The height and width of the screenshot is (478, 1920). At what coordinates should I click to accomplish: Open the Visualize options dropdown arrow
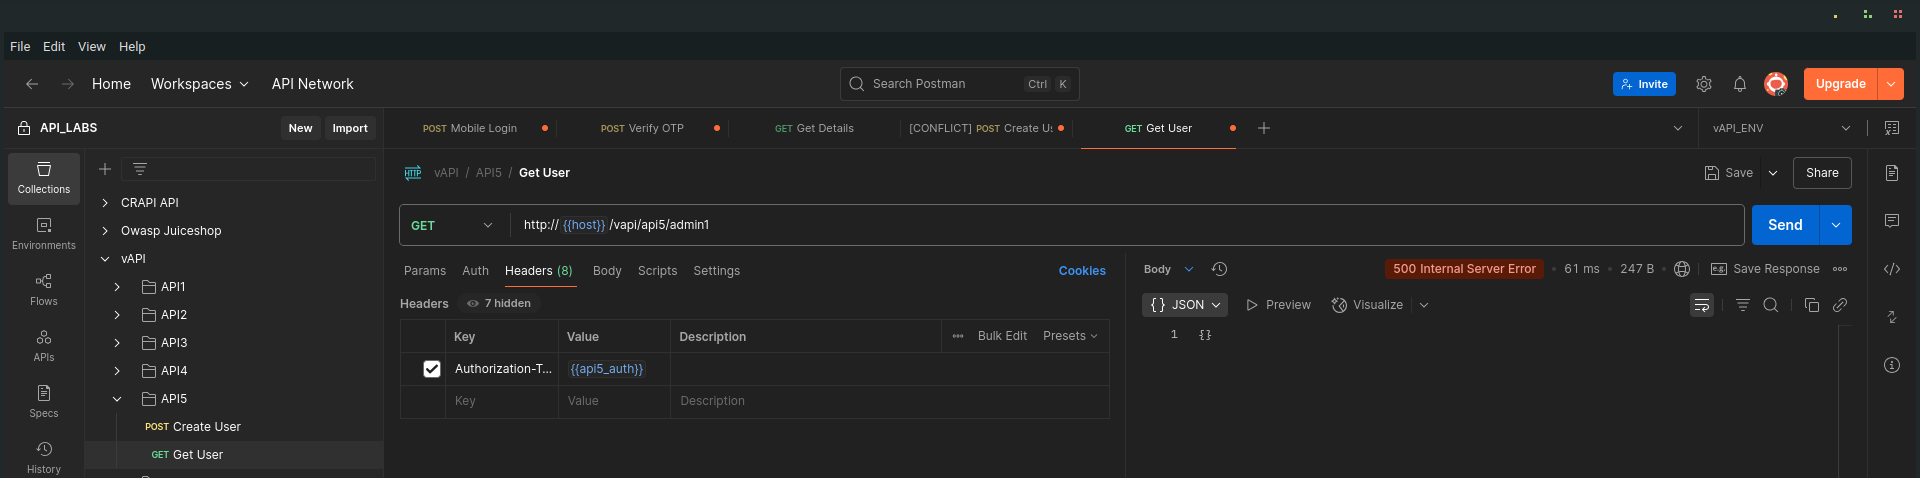1424,305
